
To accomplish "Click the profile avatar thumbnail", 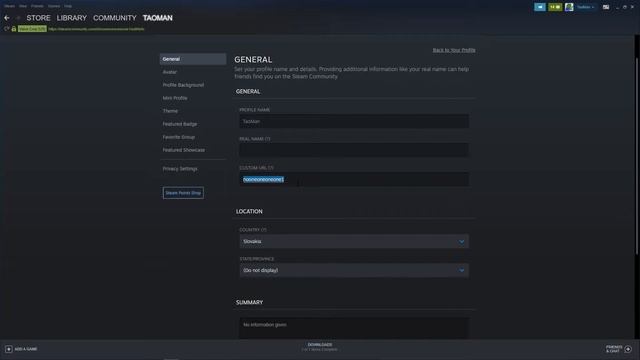I will click(569, 7).
